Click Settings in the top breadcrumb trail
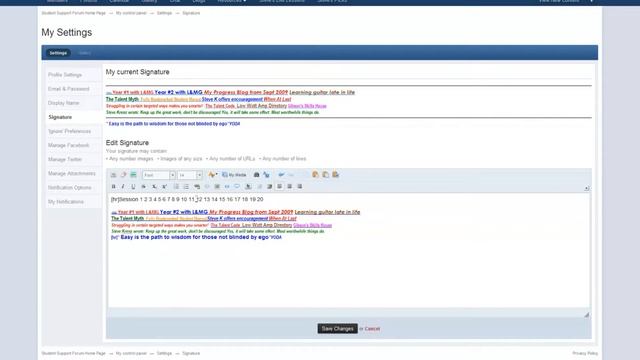Viewport: 640px width, 360px height. 164,13
